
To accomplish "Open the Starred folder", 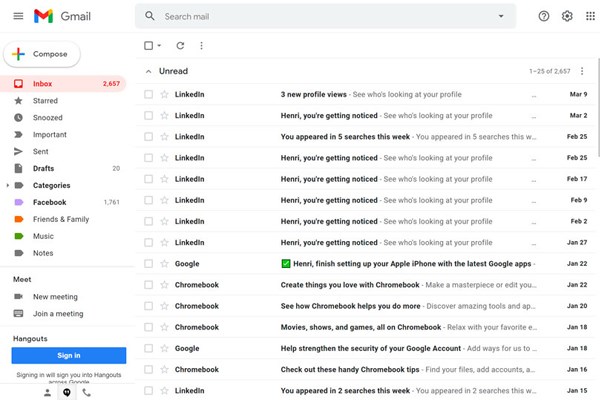I will (63, 101).
